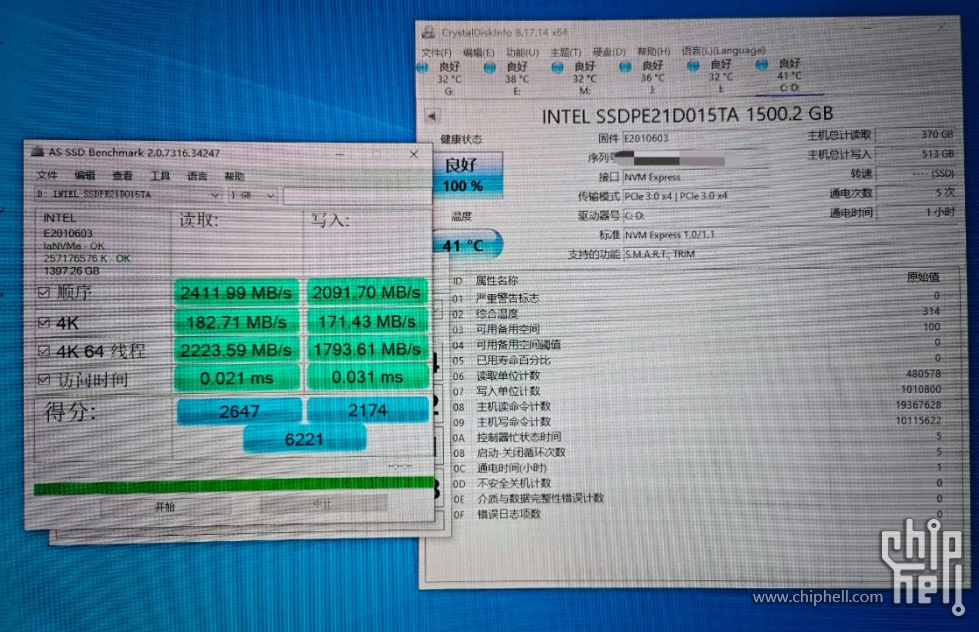Select SMART row 05 已用寿命百分比
Screen dimensions: 979x632
[696, 360]
